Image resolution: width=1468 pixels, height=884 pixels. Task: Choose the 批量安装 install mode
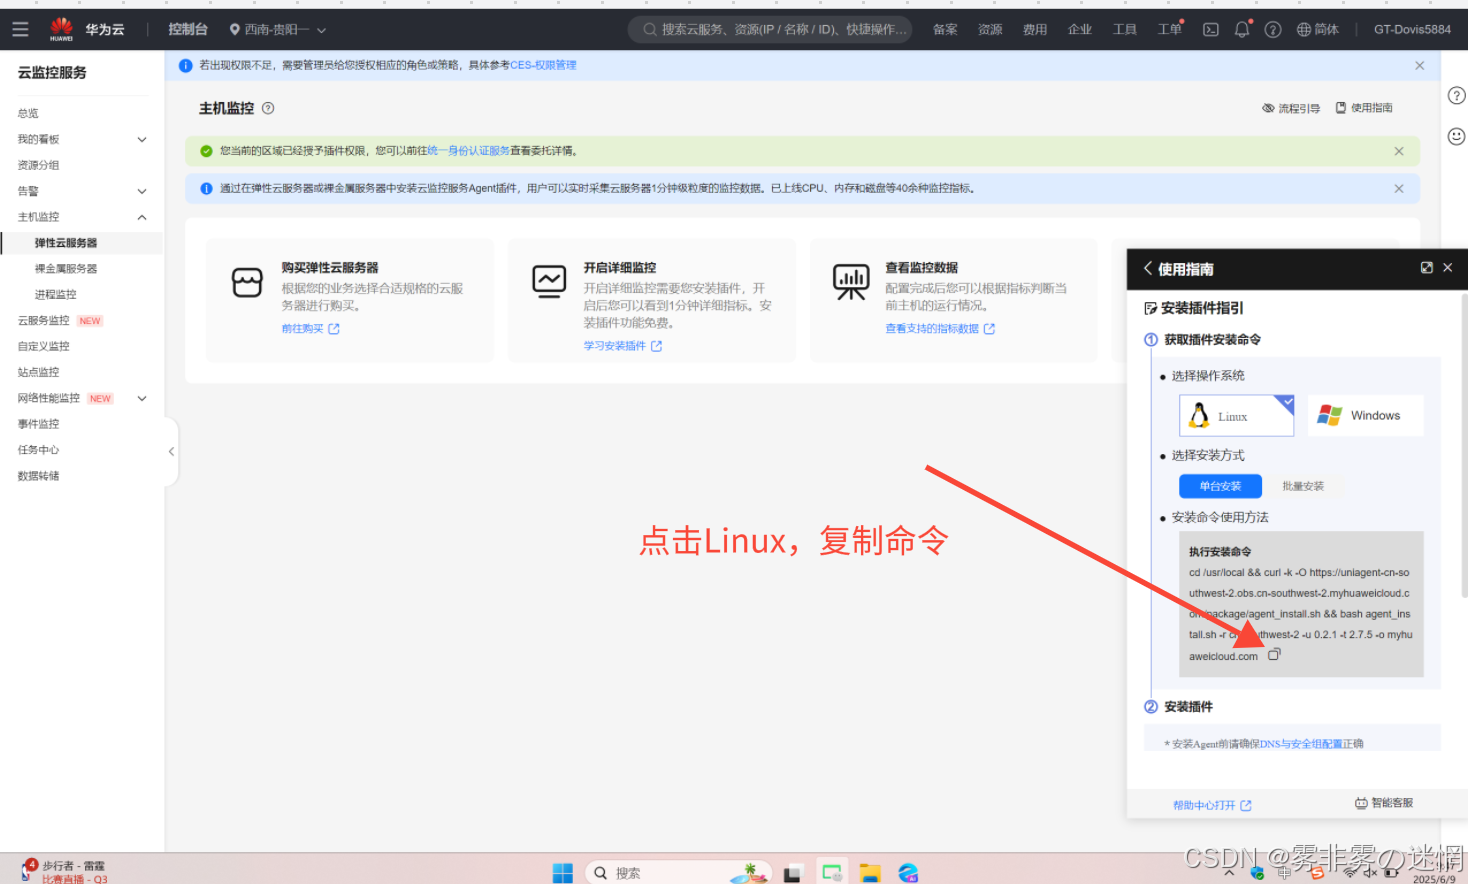1302,486
